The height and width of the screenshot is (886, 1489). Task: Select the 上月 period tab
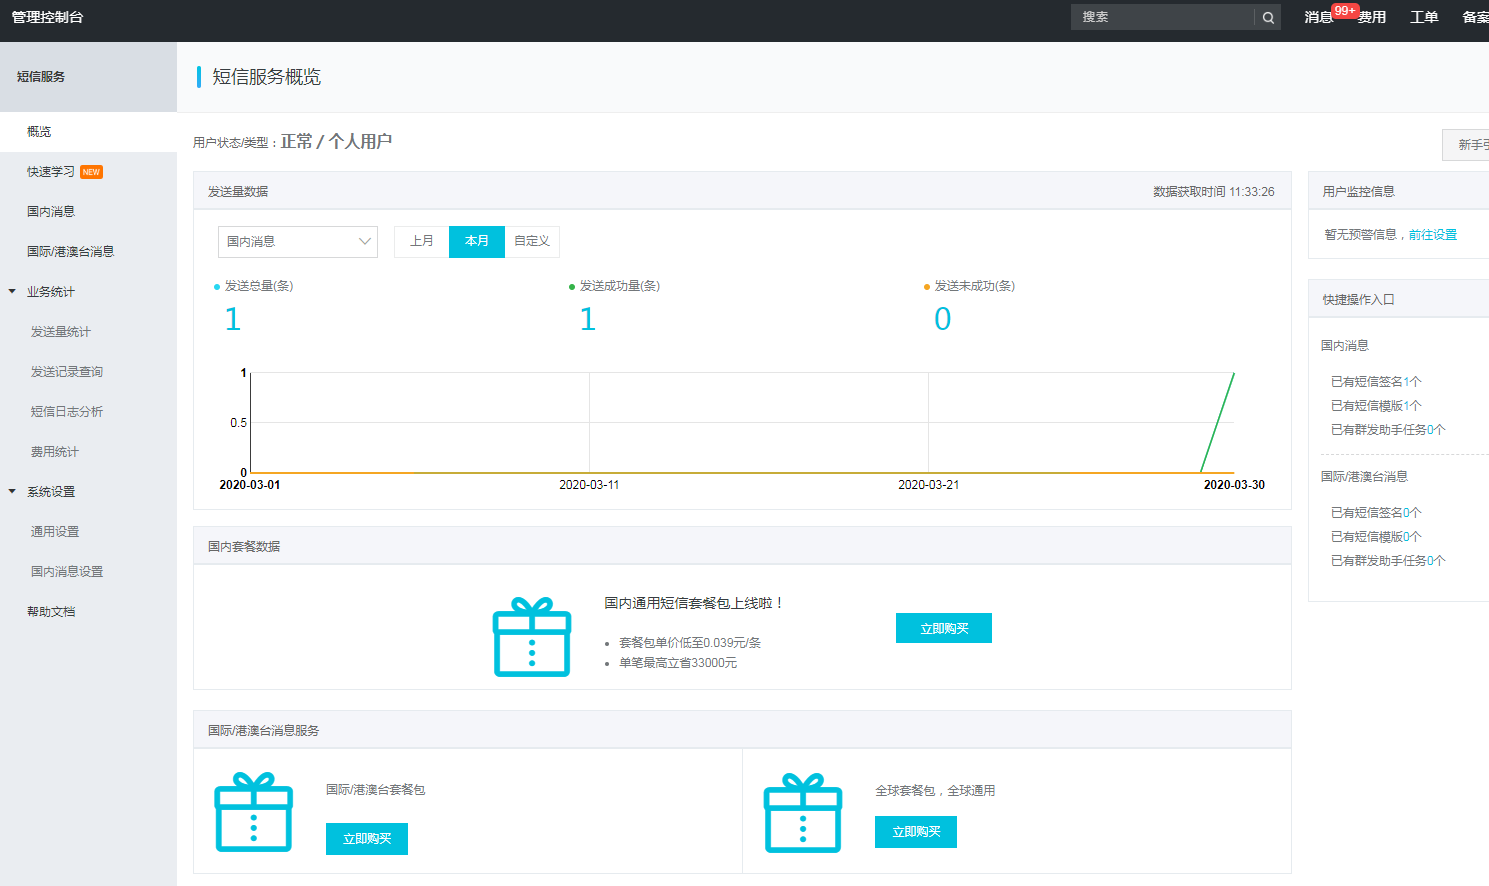[x=422, y=241]
